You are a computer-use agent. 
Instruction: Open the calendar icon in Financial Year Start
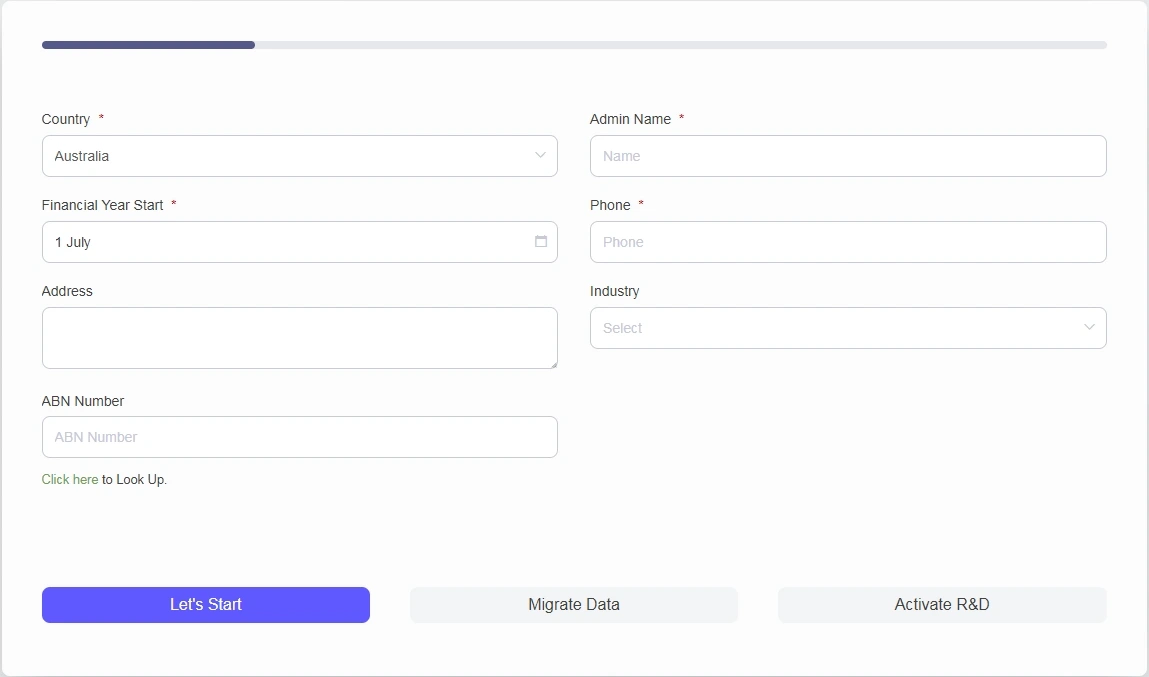[x=541, y=242]
